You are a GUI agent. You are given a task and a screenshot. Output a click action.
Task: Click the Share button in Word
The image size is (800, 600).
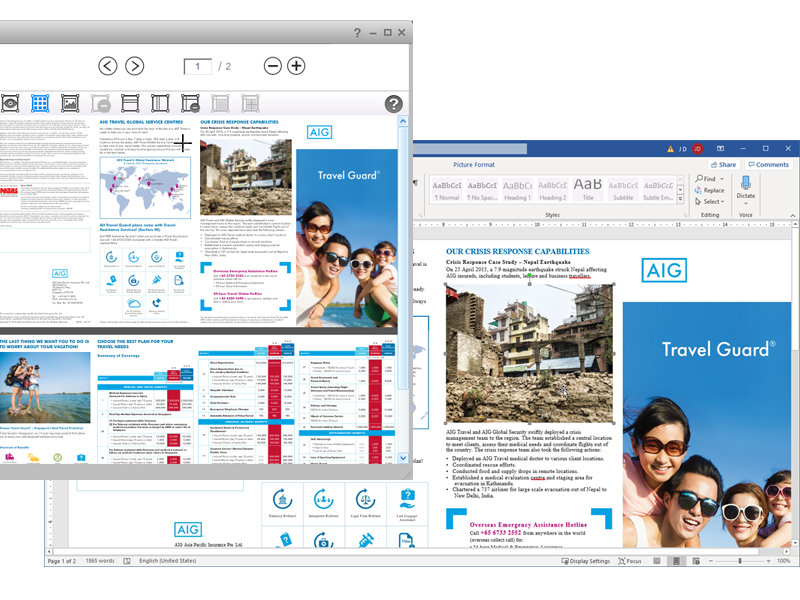click(x=723, y=165)
